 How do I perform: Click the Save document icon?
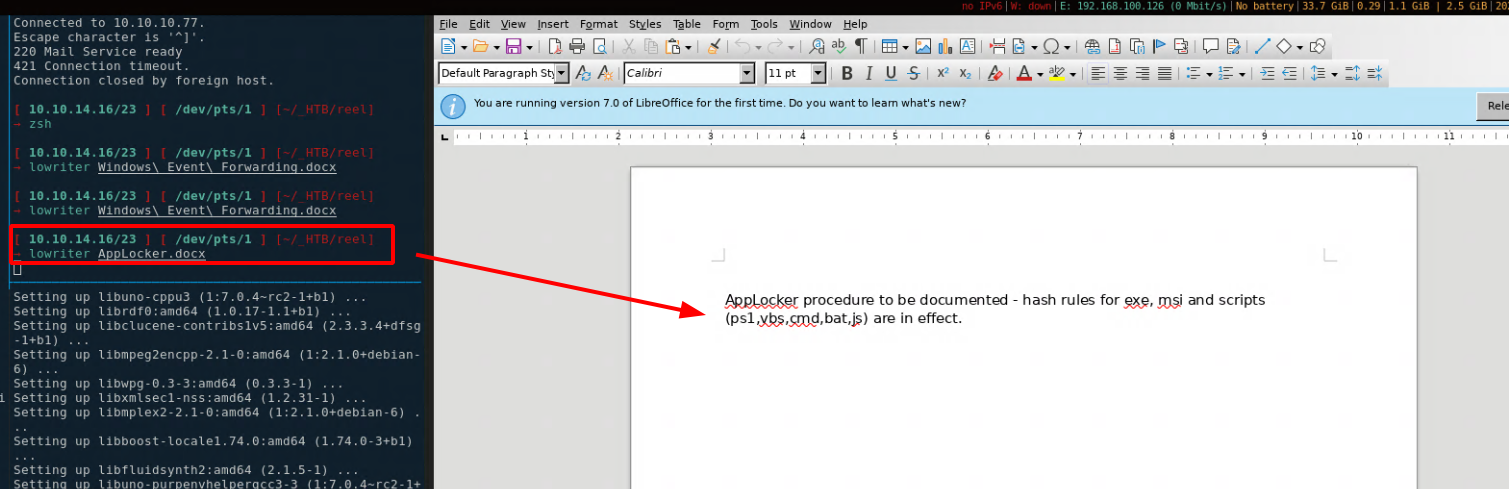[514, 46]
